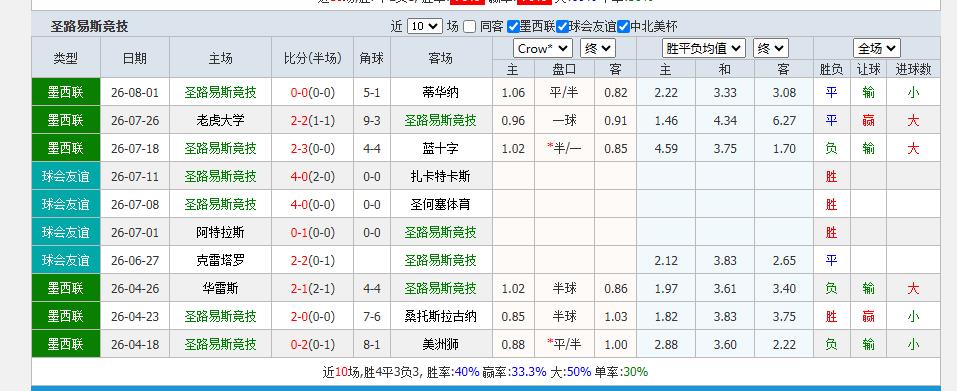Click date 26-04-23
This screenshot has width=957, height=391.
135,317
